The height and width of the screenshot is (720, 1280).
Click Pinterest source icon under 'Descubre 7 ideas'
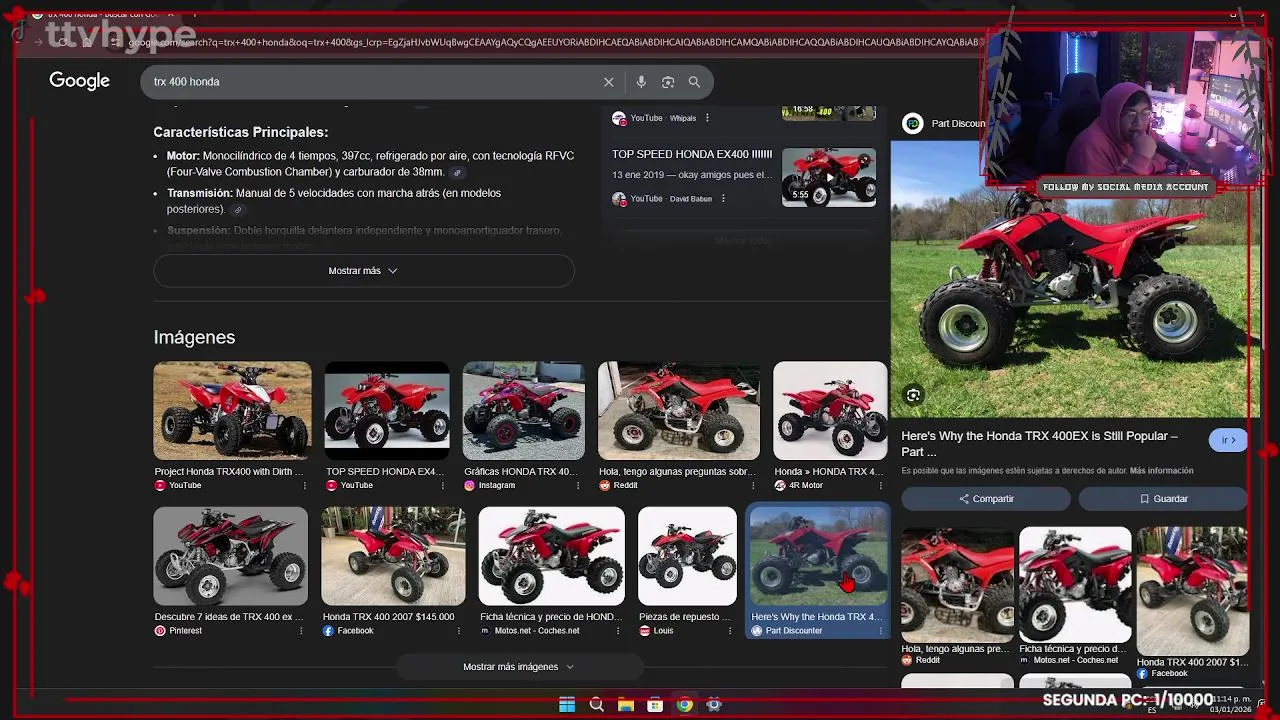coord(160,631)
